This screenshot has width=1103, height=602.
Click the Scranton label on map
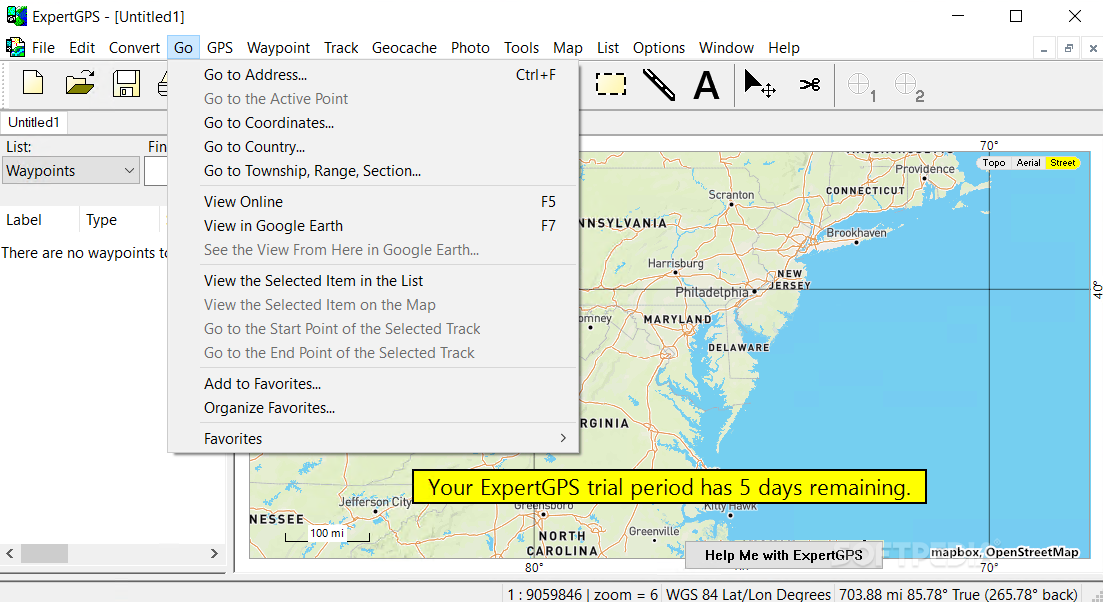[x=731, y=195]
